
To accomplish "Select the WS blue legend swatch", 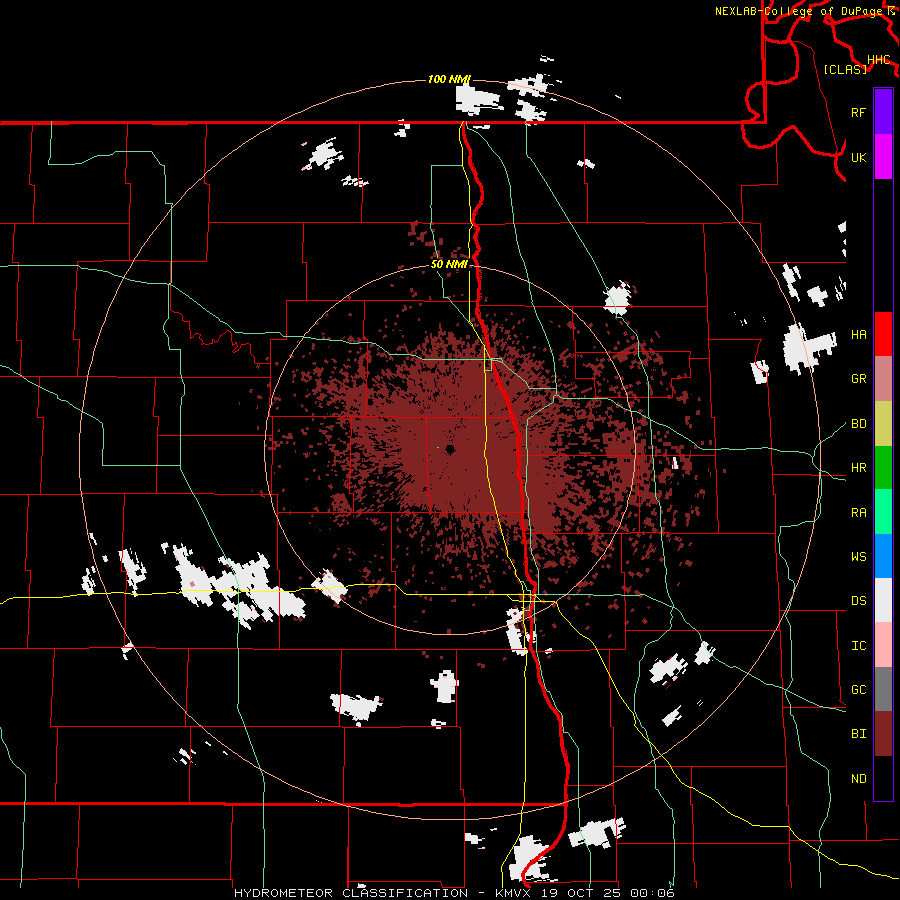I will pyautogui.click(x=883, y=556).
